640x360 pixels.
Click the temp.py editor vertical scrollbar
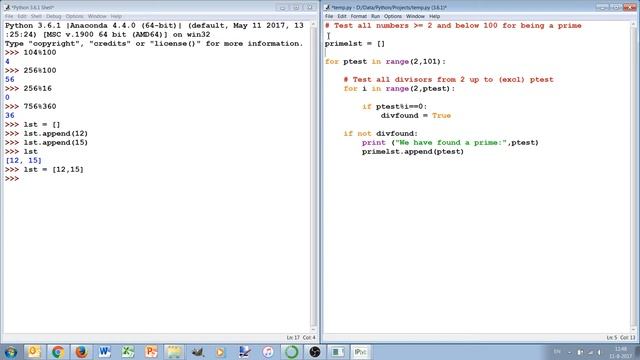point(633,177)
